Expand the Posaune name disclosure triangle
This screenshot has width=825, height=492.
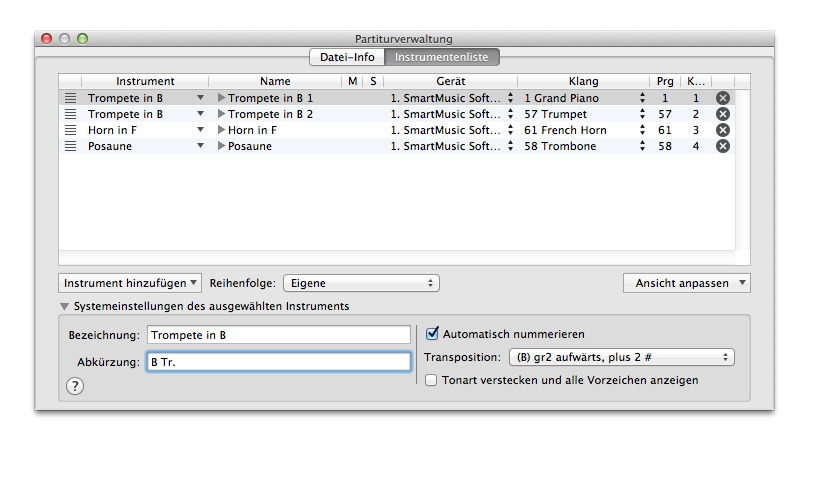(x=222, y=146)
